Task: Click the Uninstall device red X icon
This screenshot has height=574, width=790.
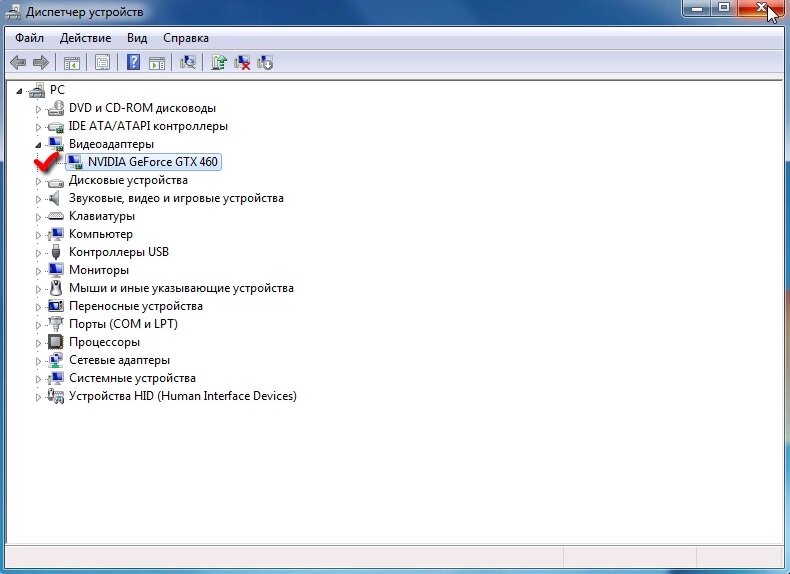Action: 242,62
